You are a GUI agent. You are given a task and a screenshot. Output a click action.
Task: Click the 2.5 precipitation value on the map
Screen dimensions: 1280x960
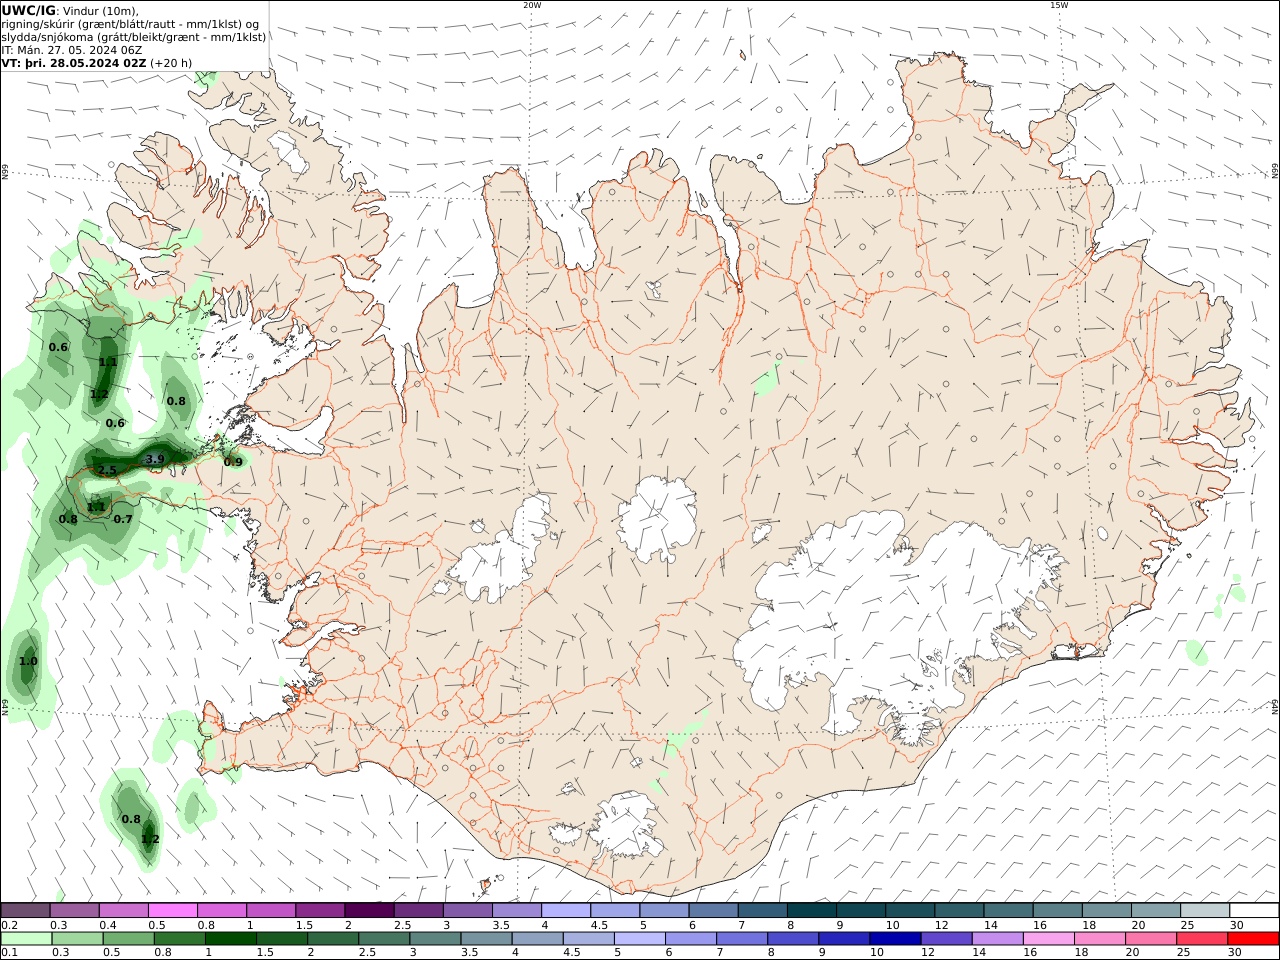click(108, 470)
